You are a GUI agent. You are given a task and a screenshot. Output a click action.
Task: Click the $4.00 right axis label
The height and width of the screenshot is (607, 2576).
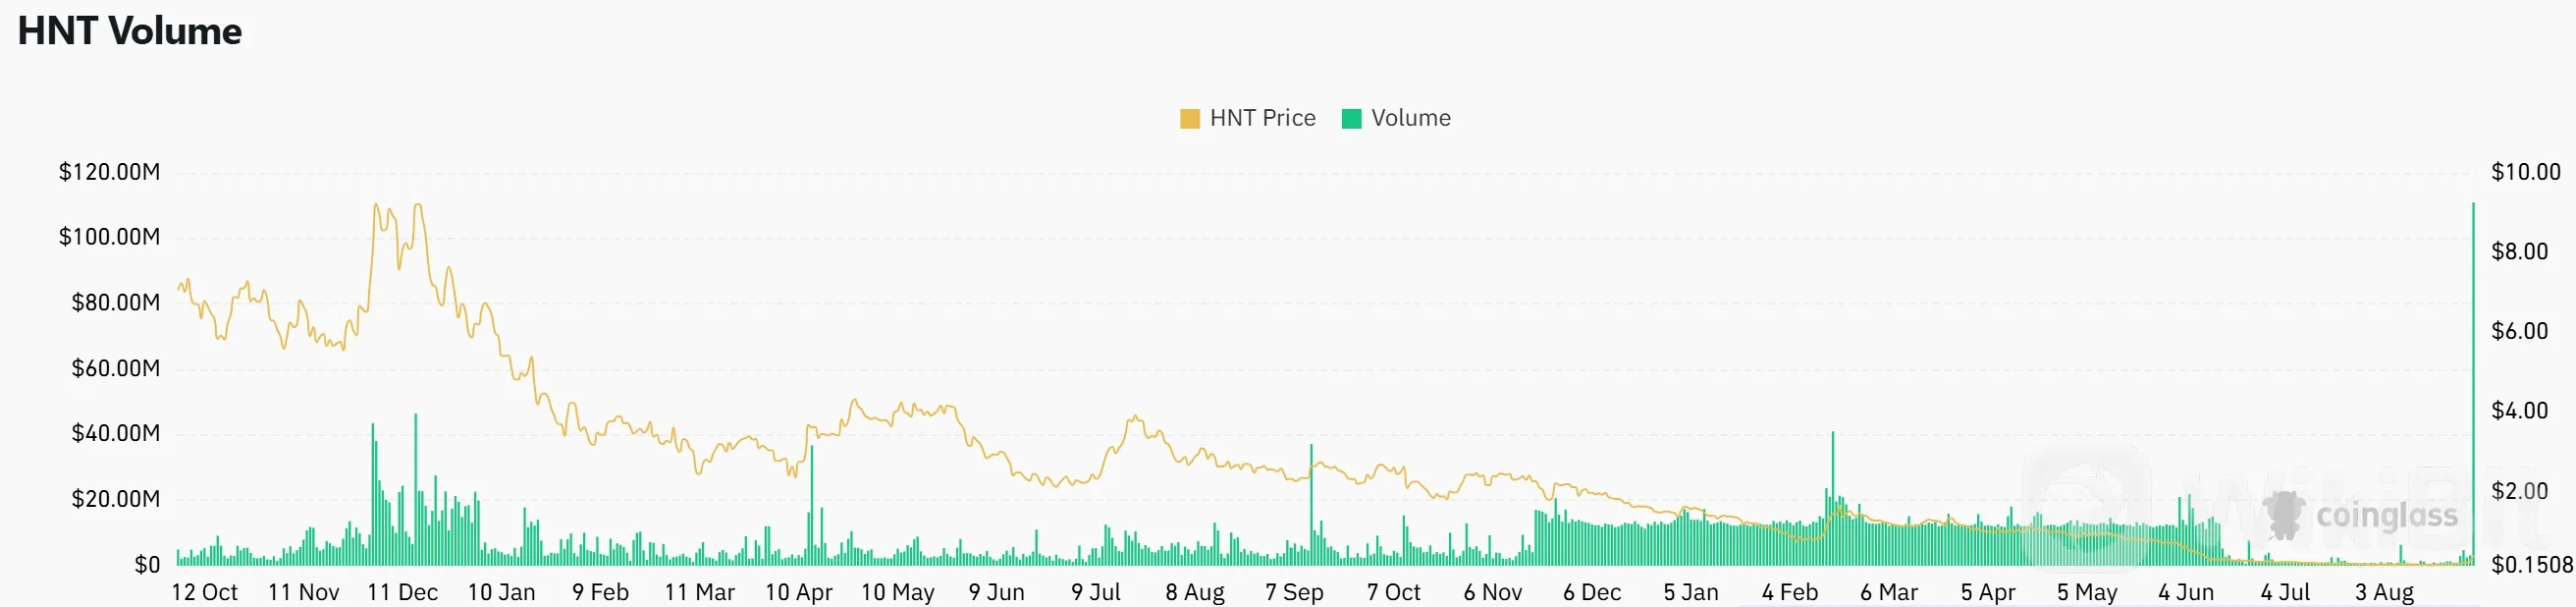point(2519,411)
